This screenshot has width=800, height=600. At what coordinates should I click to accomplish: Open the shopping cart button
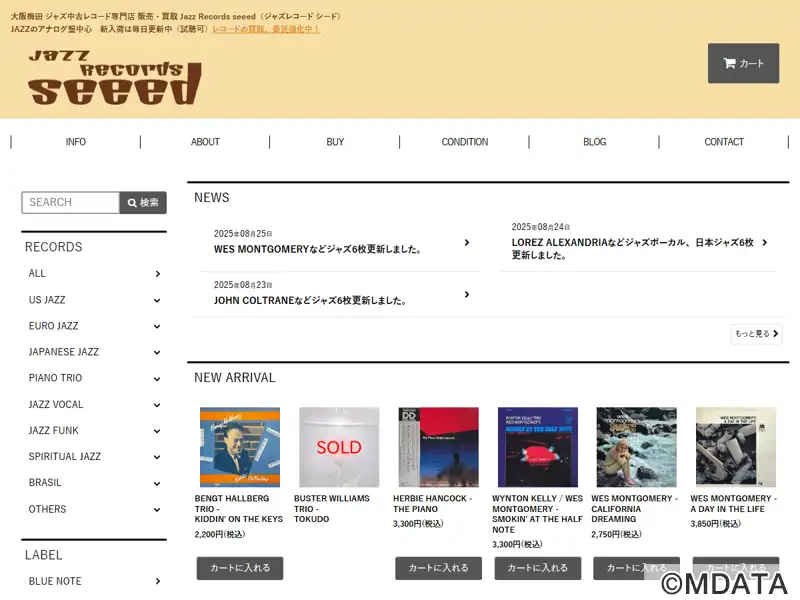[x=743, y=63]
